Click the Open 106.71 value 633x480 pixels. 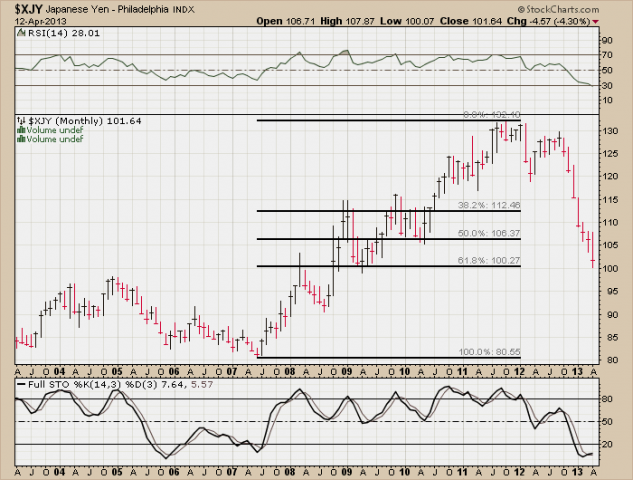tap(285, 21)
